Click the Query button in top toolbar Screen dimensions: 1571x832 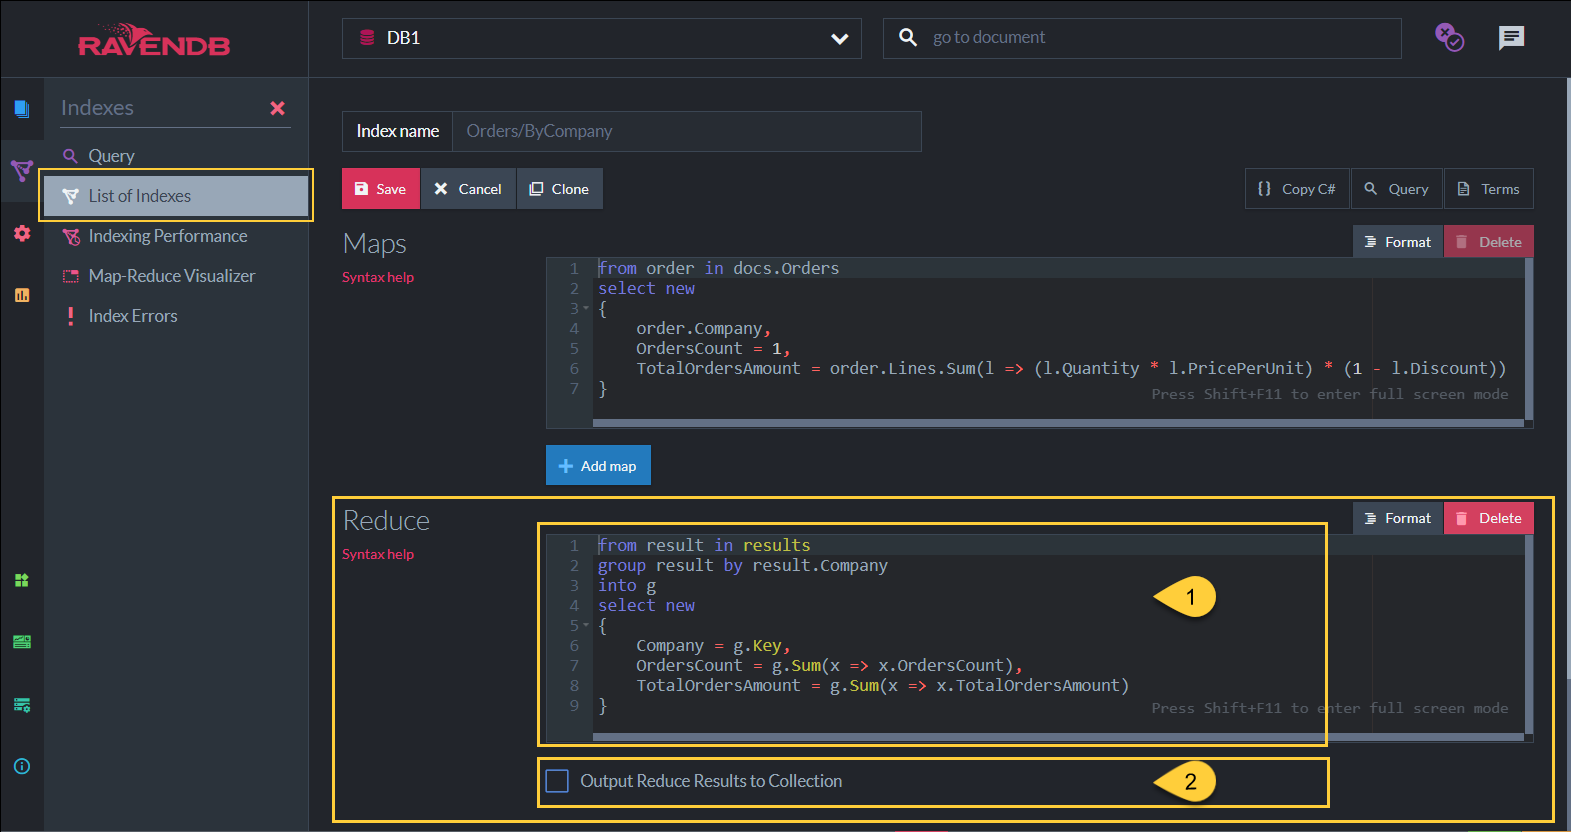pos(1397,189)
